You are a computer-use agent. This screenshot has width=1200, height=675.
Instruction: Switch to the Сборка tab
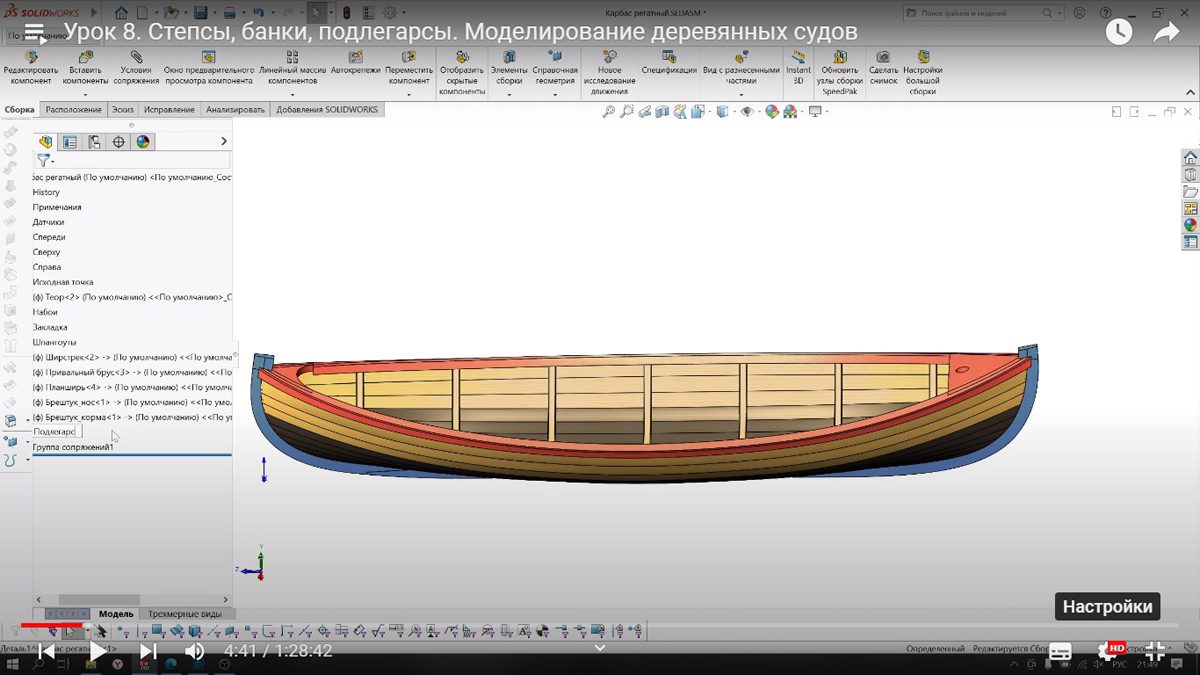20,110
